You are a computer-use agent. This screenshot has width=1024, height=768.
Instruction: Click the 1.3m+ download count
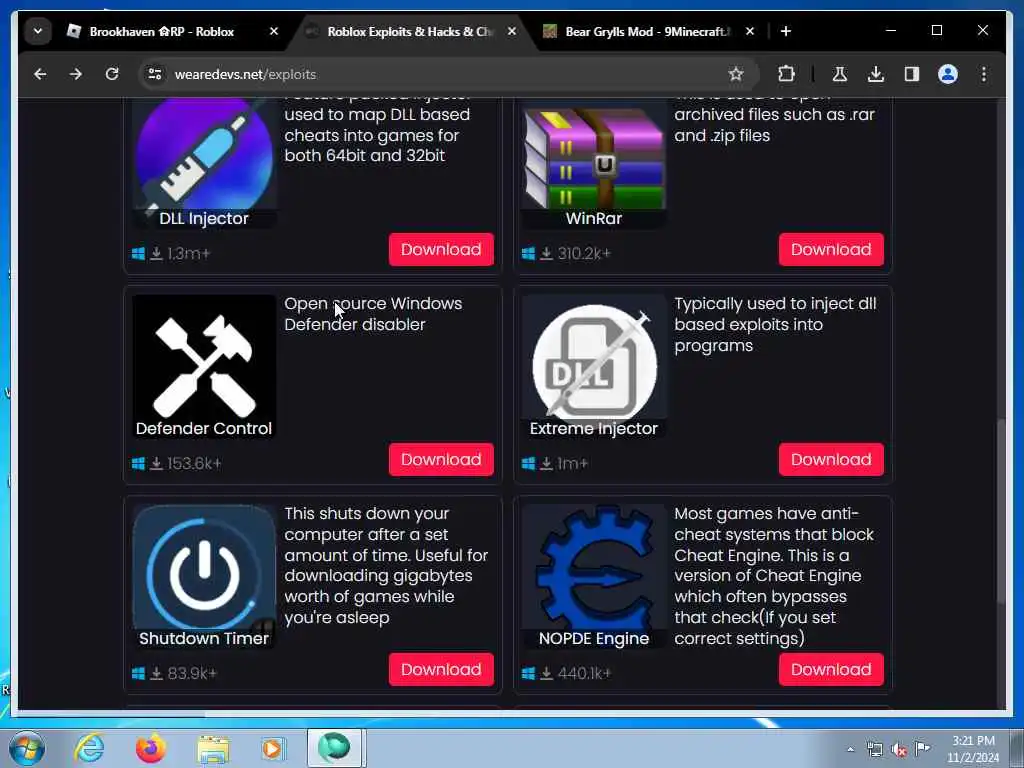(x=189, y=253)
